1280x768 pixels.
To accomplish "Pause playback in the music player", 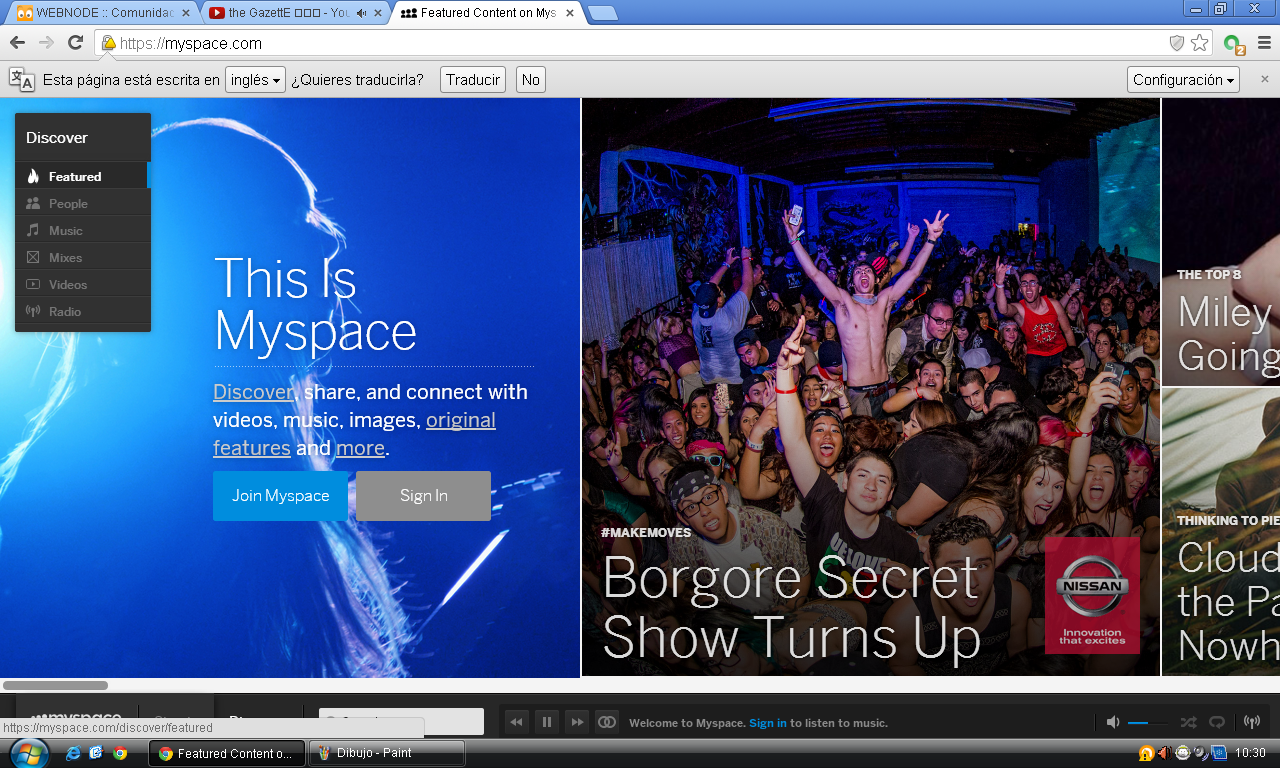I will tap(546, 722).
